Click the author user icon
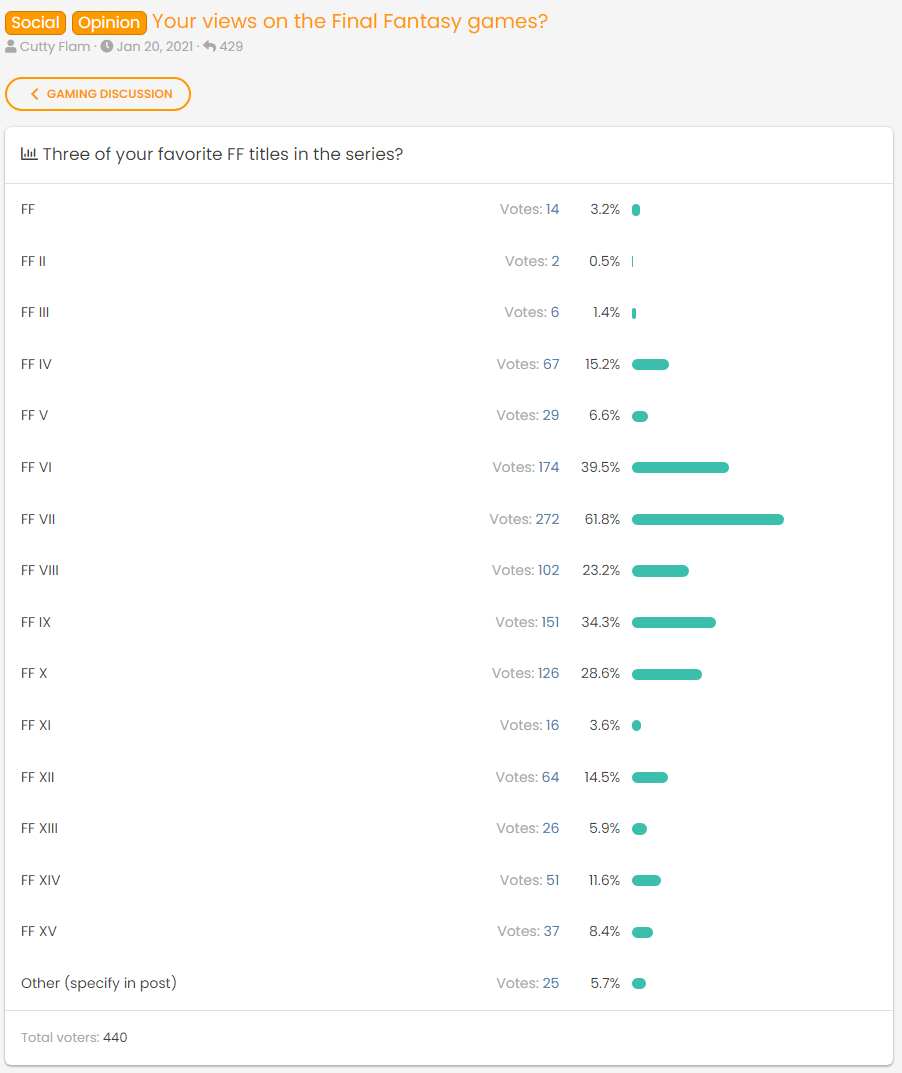902x1073 pixels. click(x=11, y=47)
